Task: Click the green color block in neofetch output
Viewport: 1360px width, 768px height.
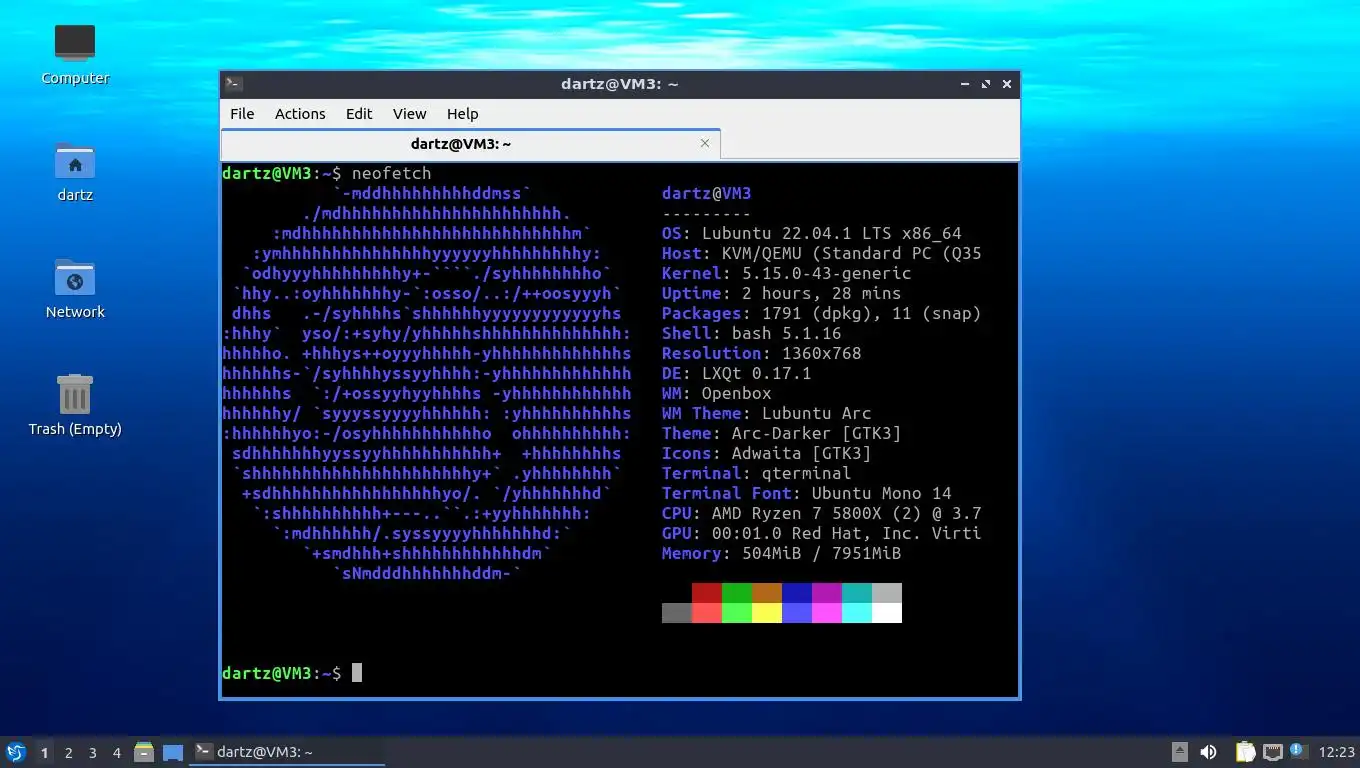Action: point(737,593)
